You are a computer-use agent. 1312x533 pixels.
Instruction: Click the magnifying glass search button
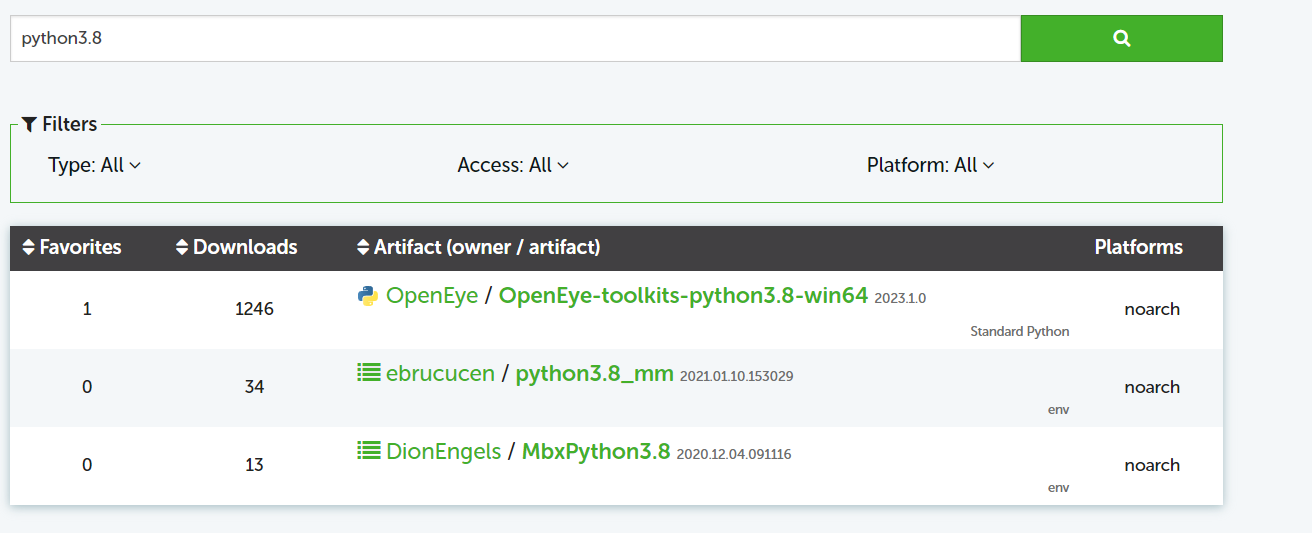point(1121,38)
